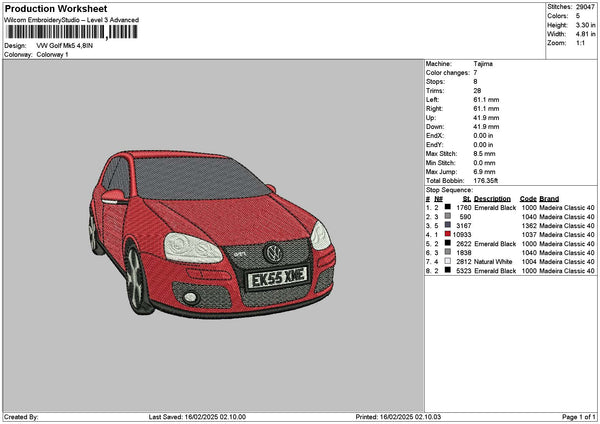Image resolution: width=600 pixels, height=424 pixels.
Task: Click the stitch count '1760' in row 1
Action: tap(464, 208)
